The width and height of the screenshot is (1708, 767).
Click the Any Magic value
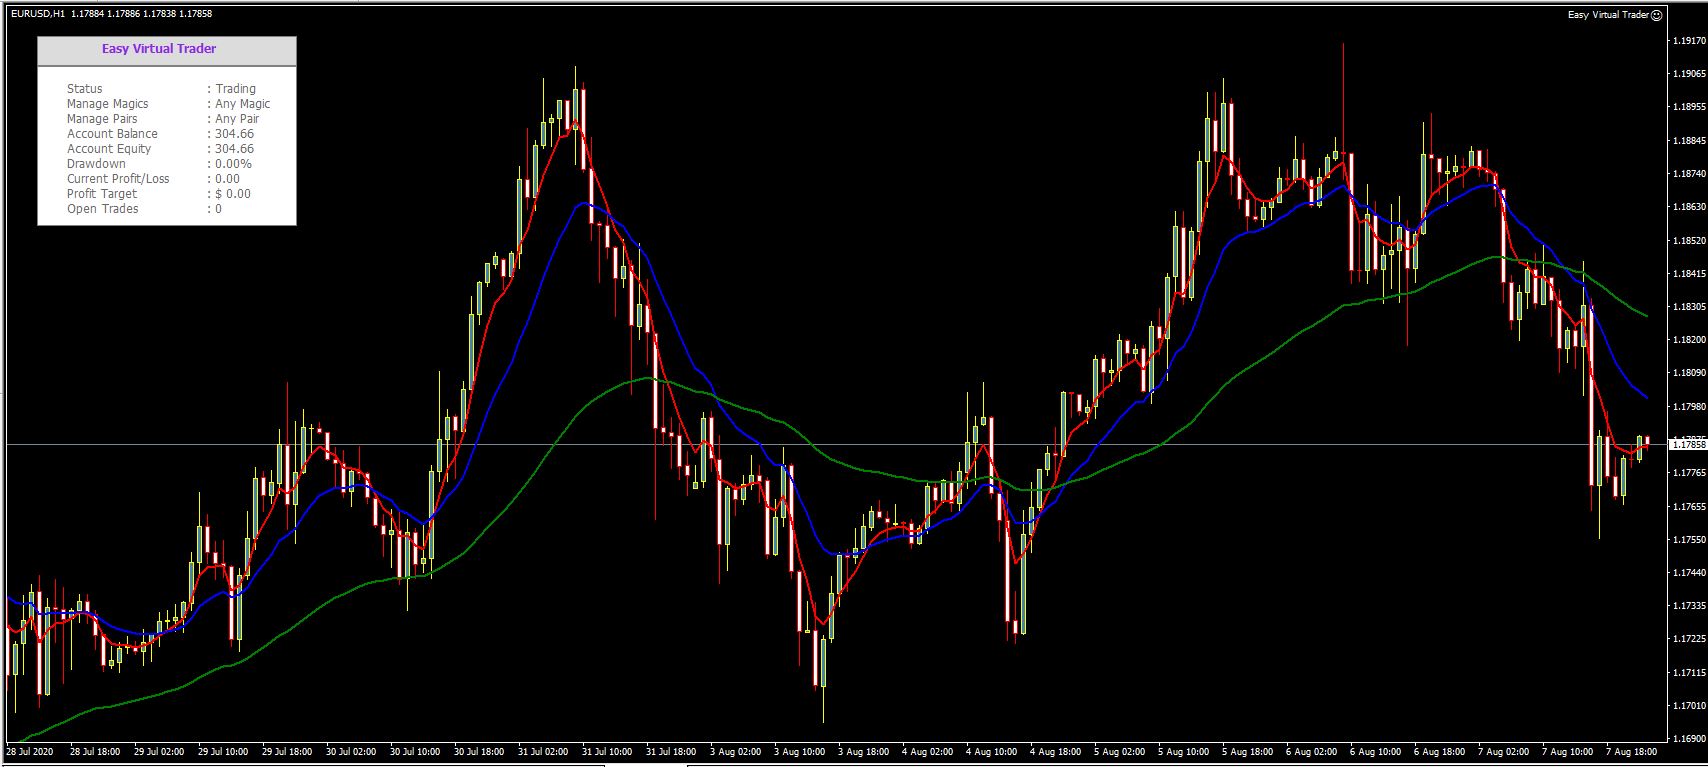pos(243,104)
